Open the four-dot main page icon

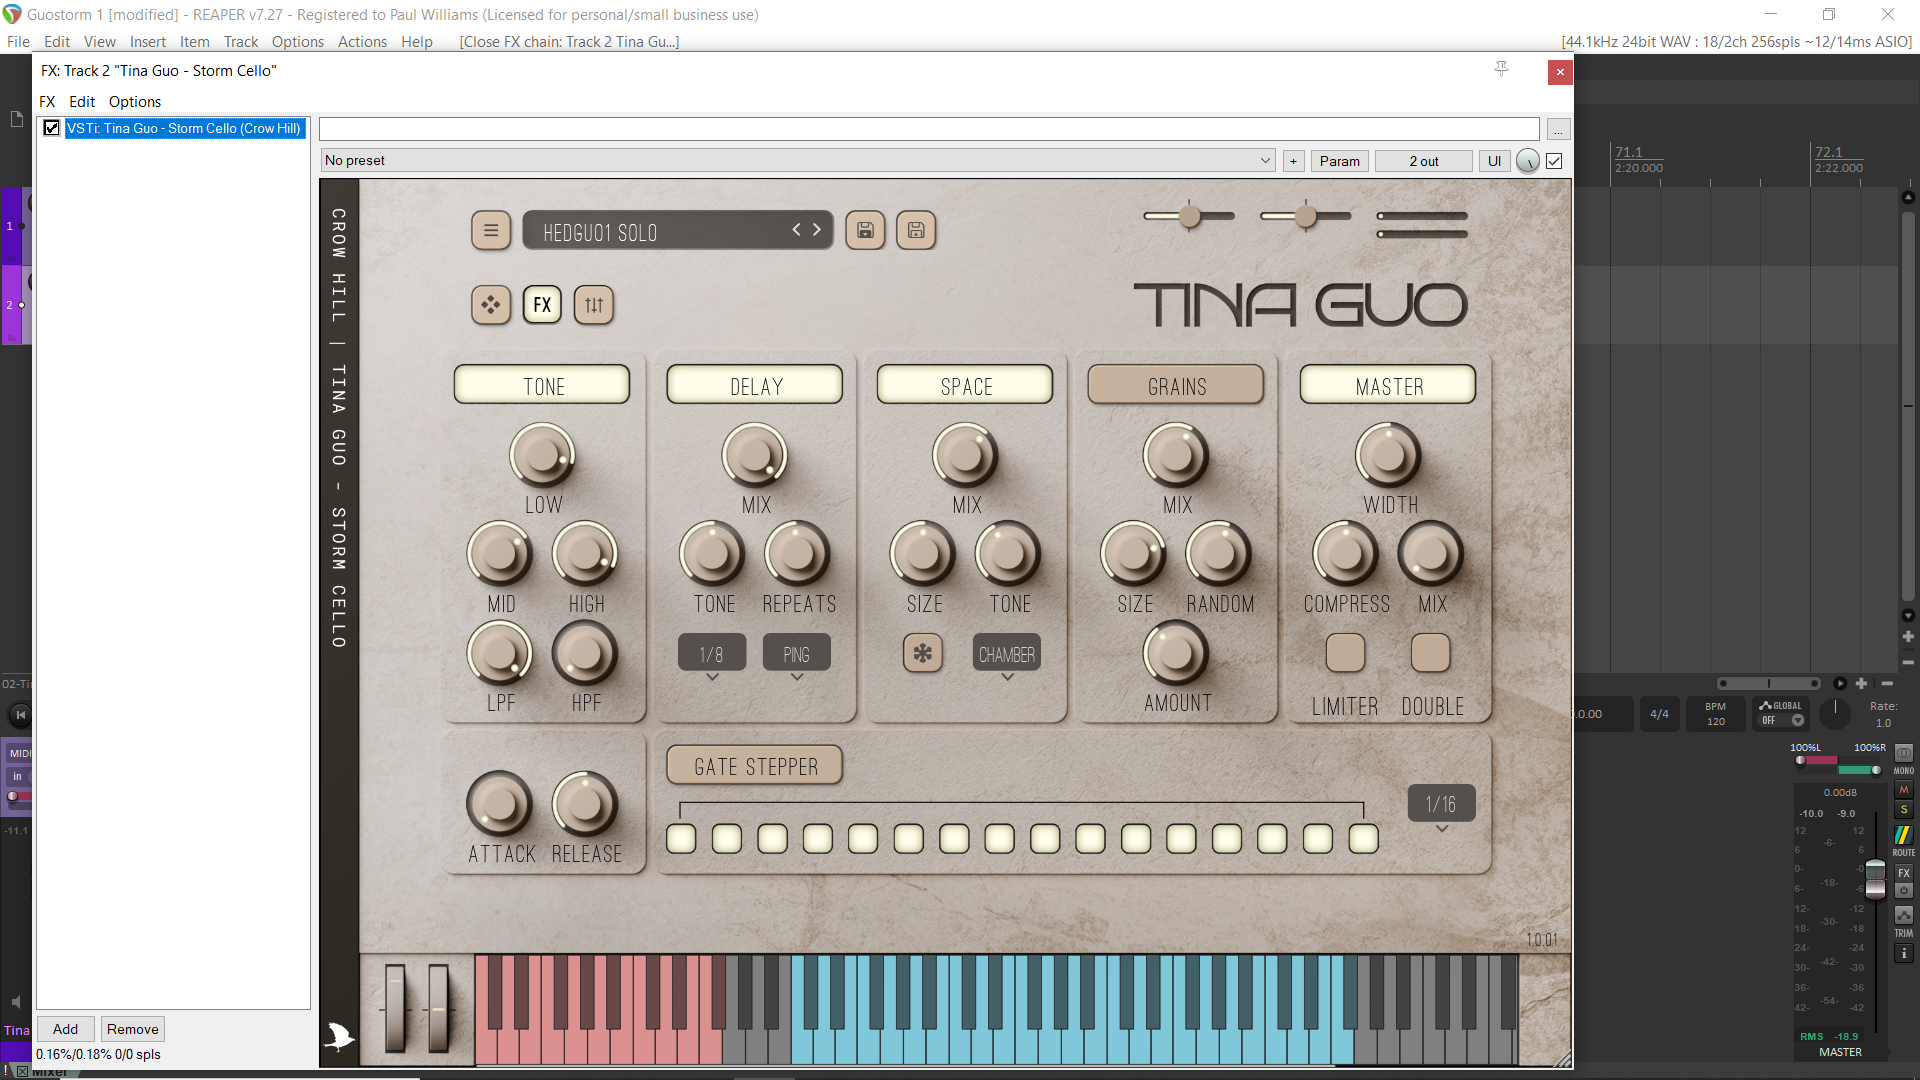coord(490,305)
